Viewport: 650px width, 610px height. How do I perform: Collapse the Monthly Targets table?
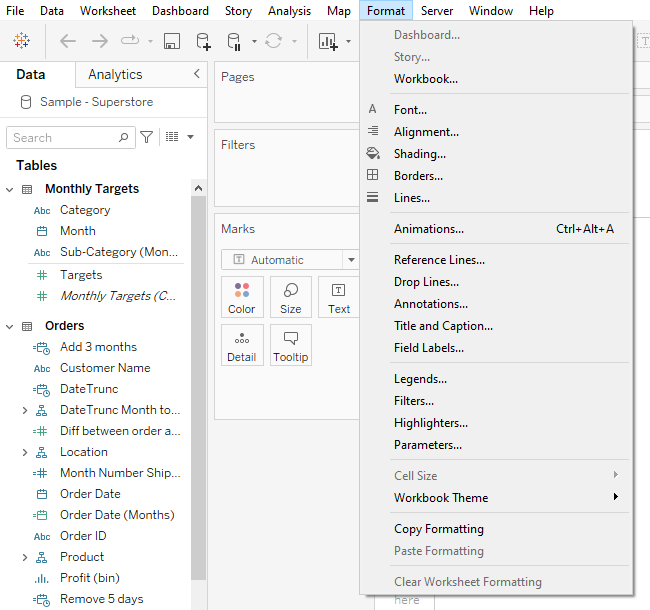[10, 190]
